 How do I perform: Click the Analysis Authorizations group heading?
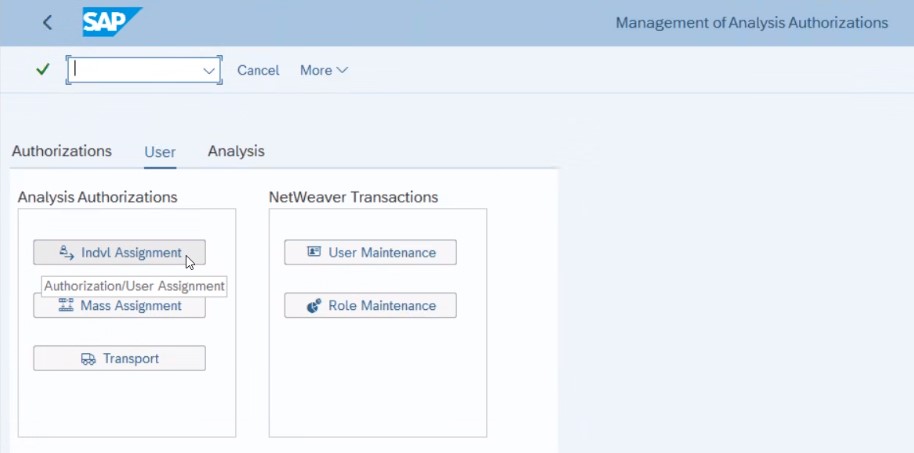click(x=97, y=197)
